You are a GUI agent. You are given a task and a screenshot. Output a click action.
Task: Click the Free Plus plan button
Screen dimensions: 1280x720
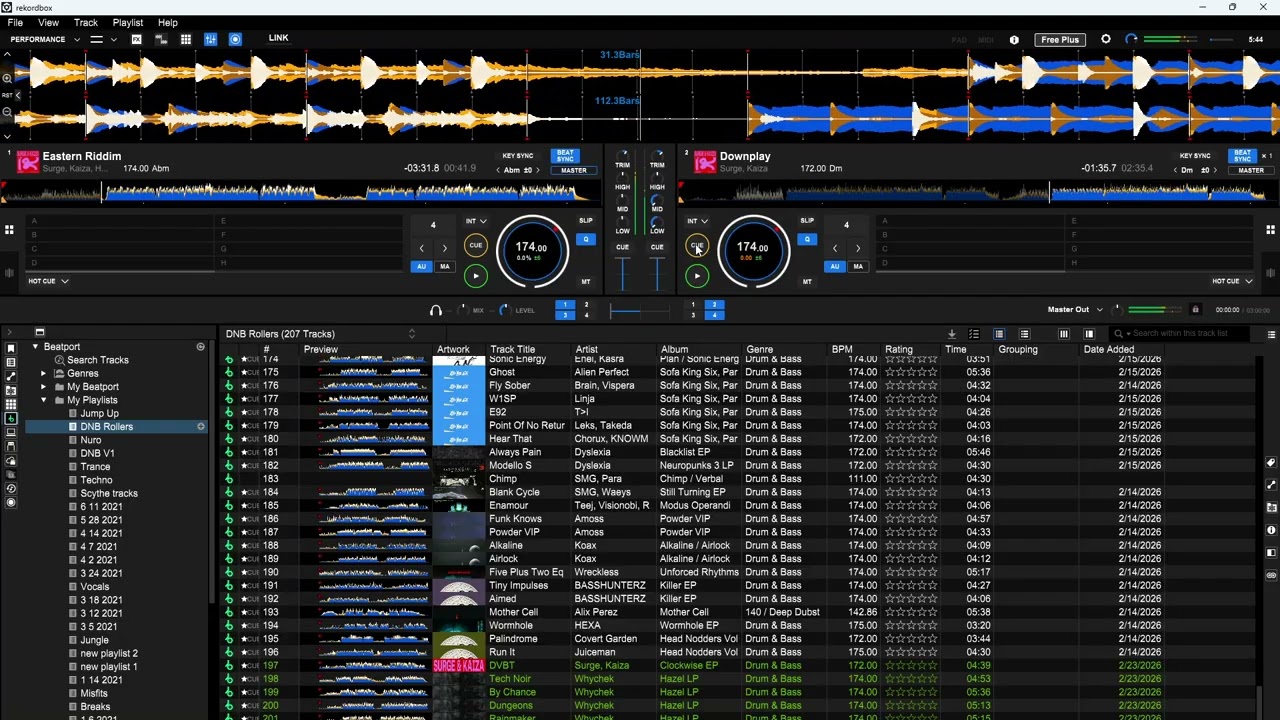point(1060,40)
